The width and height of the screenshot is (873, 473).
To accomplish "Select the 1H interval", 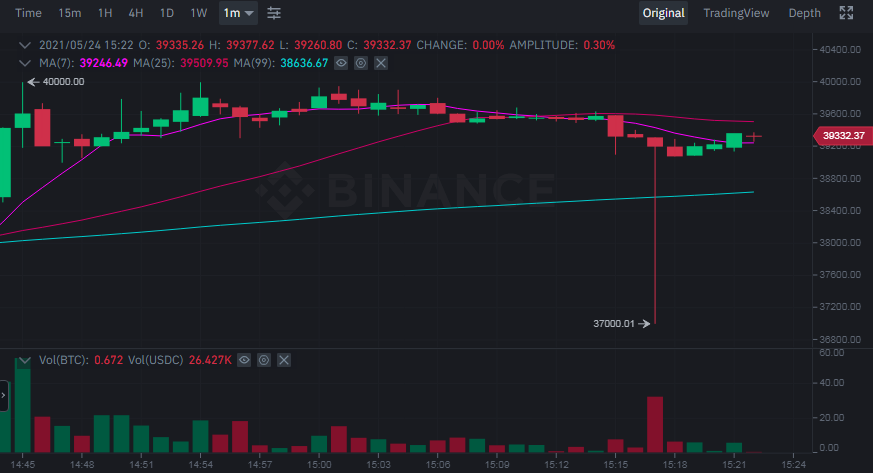I will point(105,13).
